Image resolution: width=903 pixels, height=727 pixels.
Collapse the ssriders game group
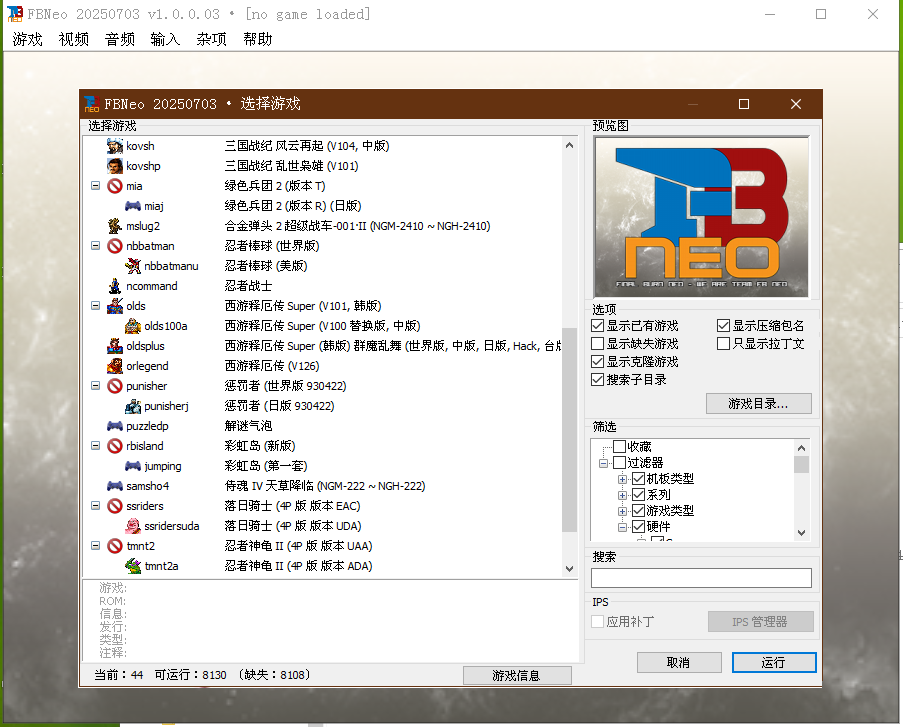point(96,505)
